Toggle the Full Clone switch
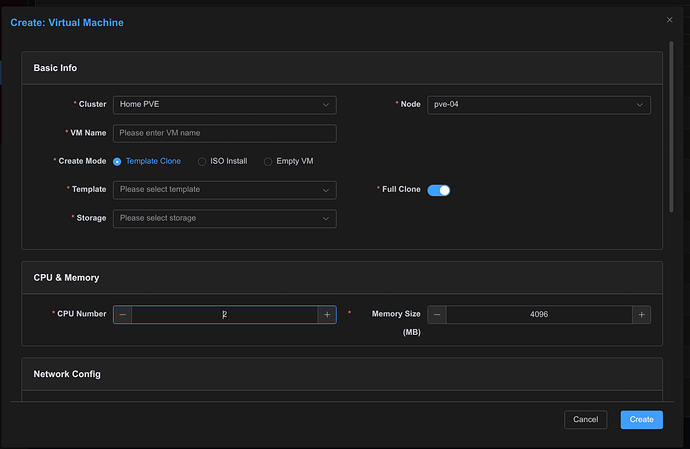The width and height of the screenshot is (690, 449). click(x=438, y=189)
